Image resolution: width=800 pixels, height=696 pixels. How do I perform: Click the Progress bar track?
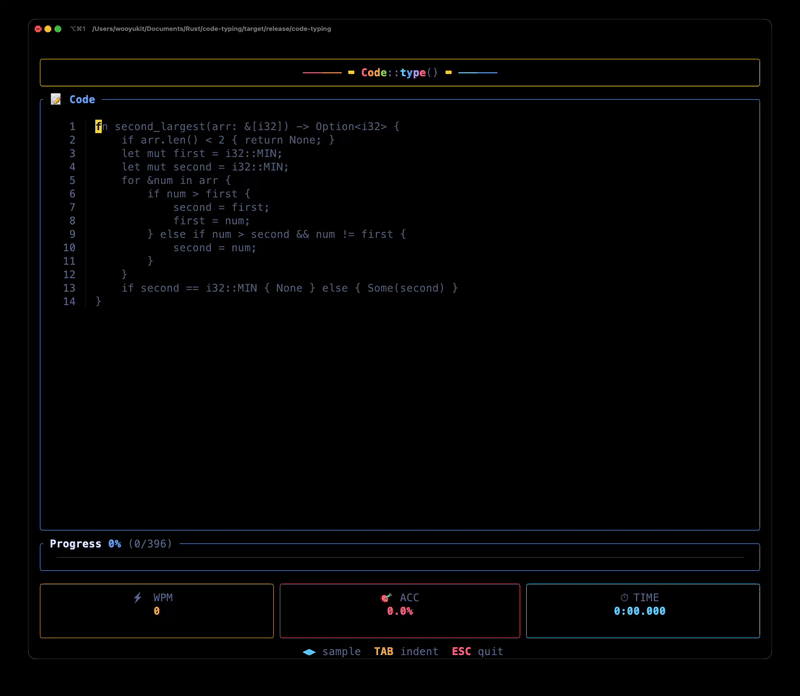pyautogui.click(x=400, y=558)
